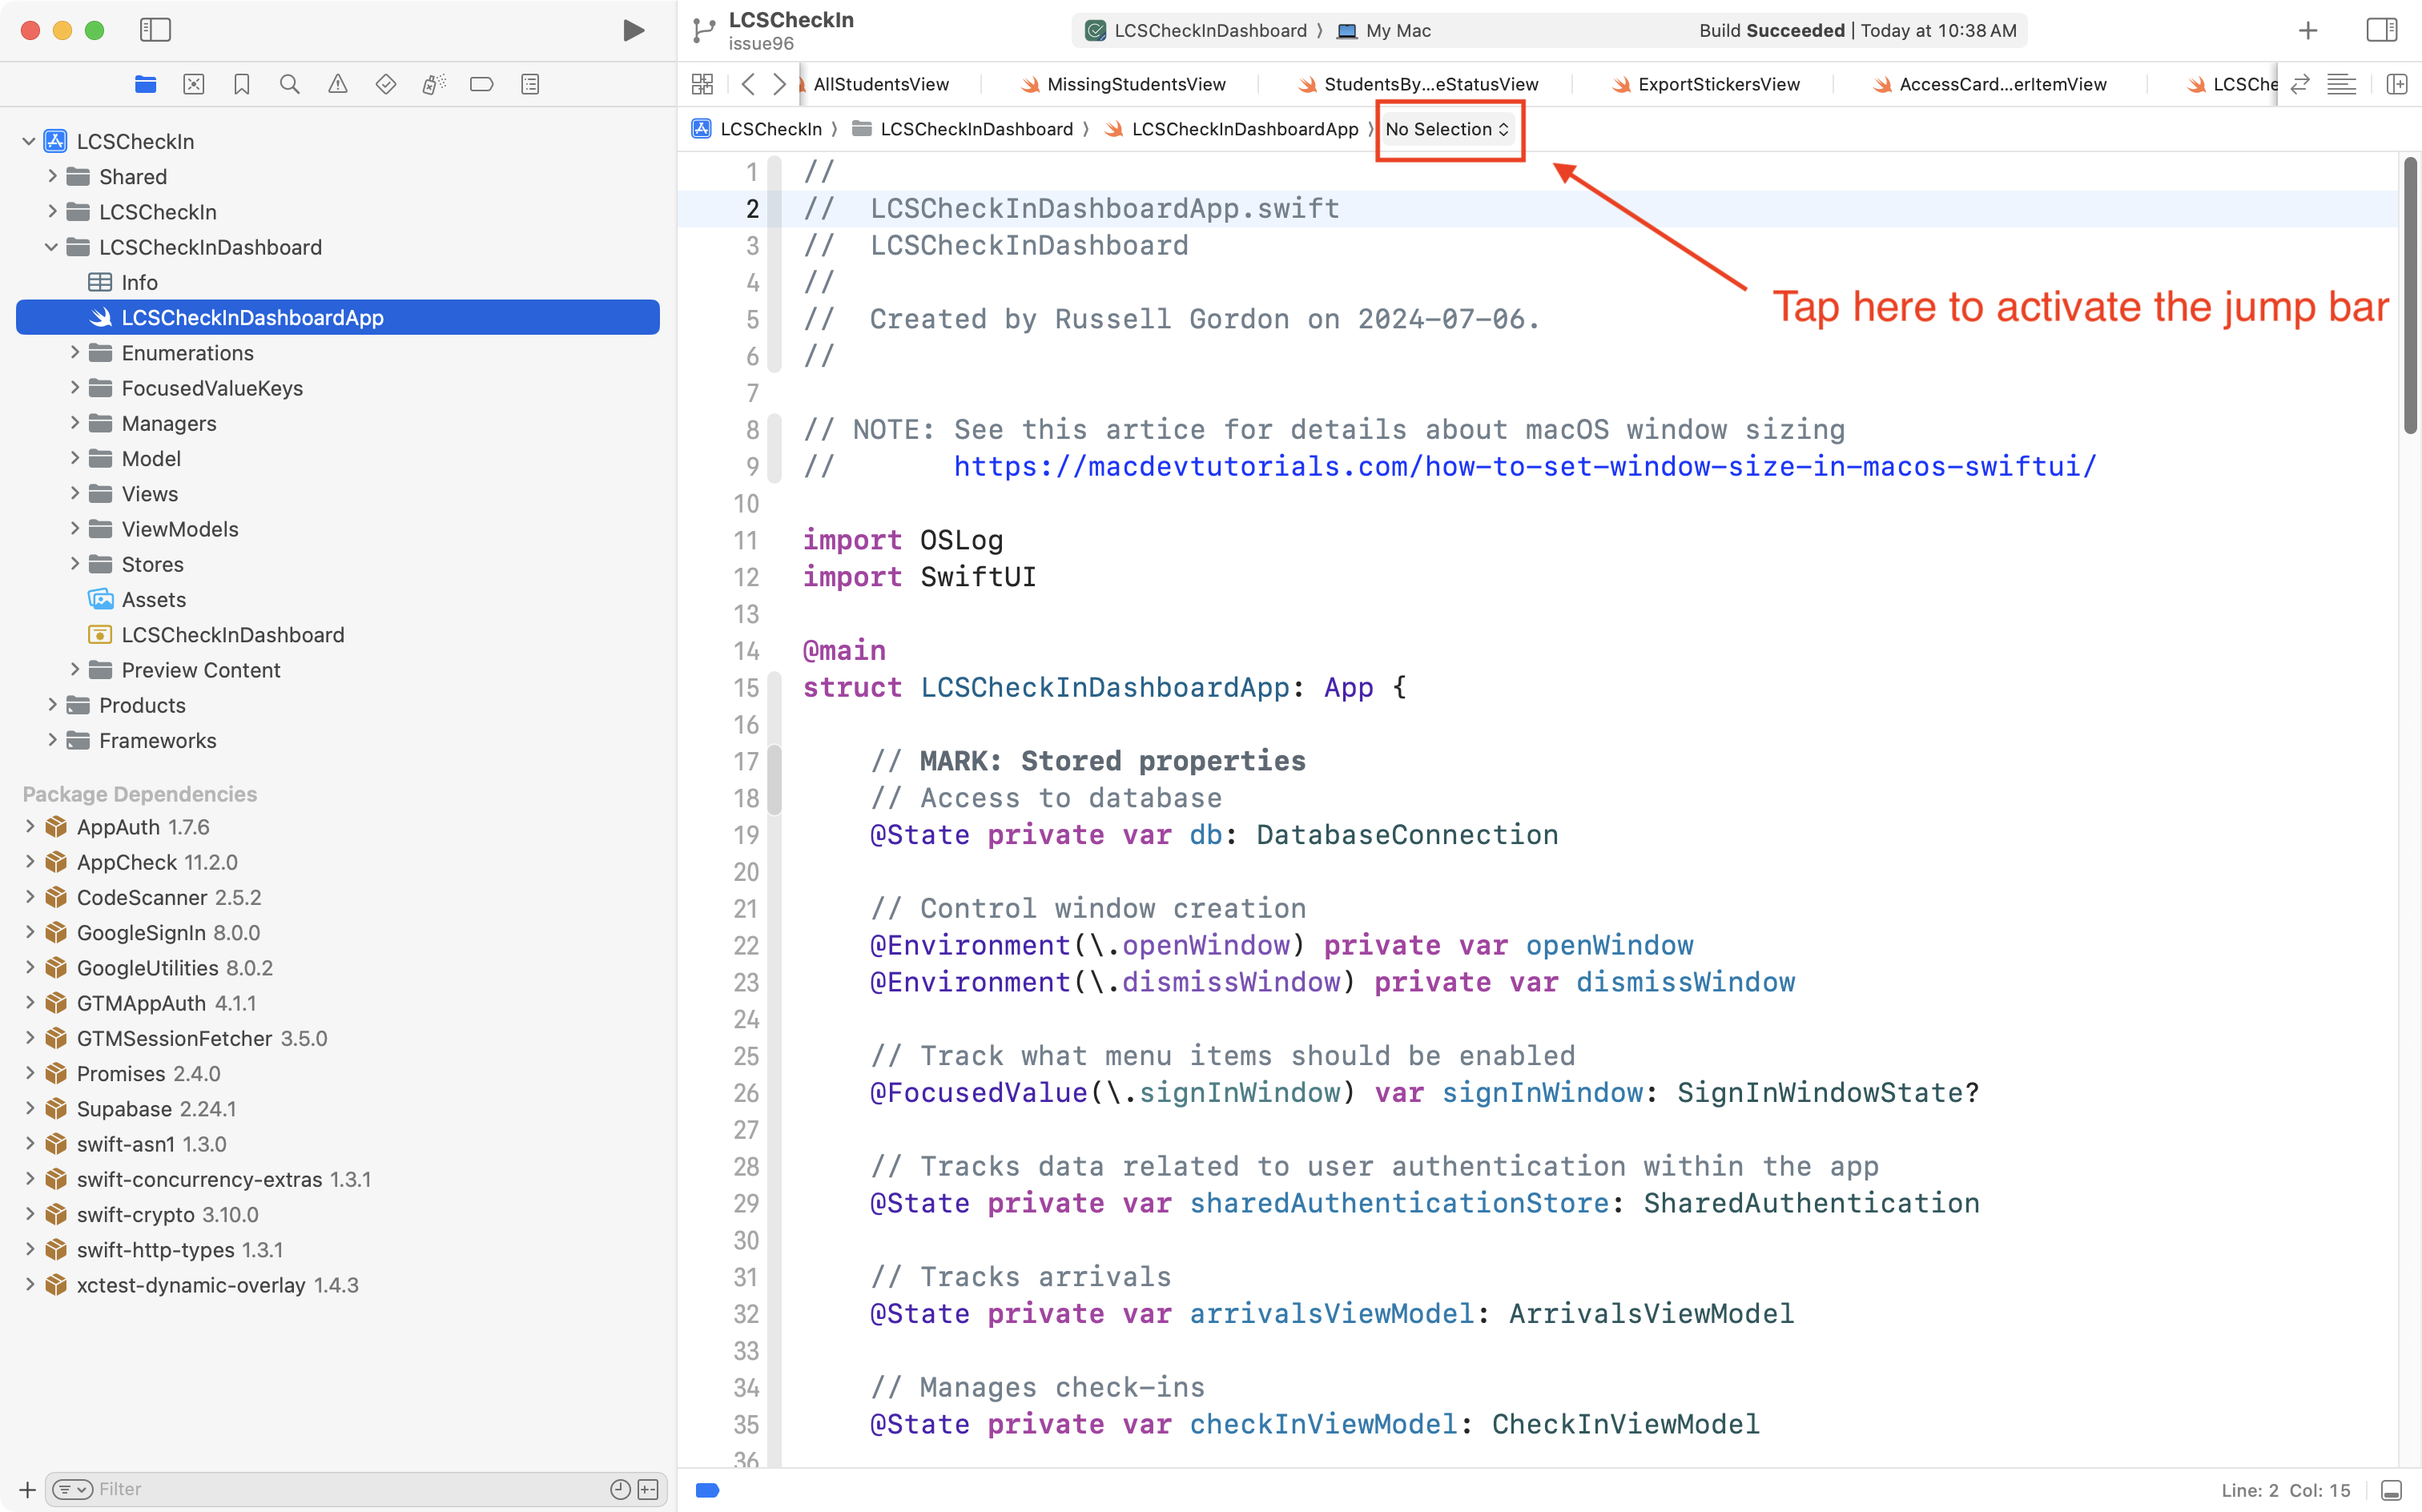Toggle the debug area at bottom right
2422x1512 pixels.
point(2391,1490)
